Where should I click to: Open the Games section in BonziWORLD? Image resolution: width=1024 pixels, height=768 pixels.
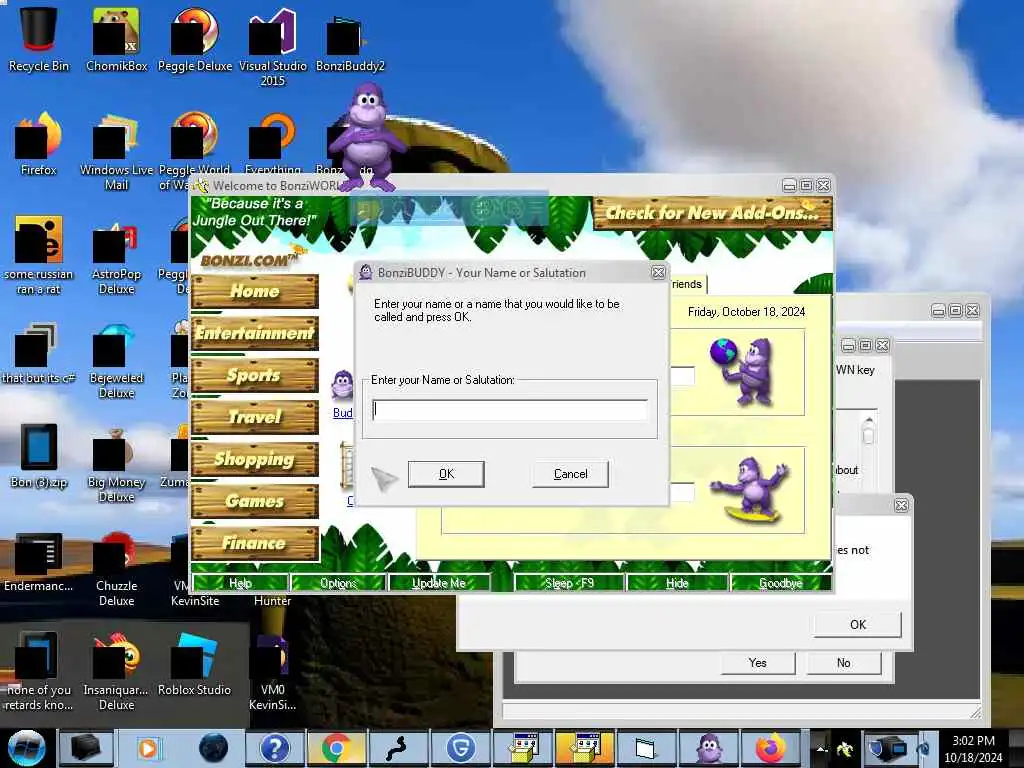pos(255,502)
